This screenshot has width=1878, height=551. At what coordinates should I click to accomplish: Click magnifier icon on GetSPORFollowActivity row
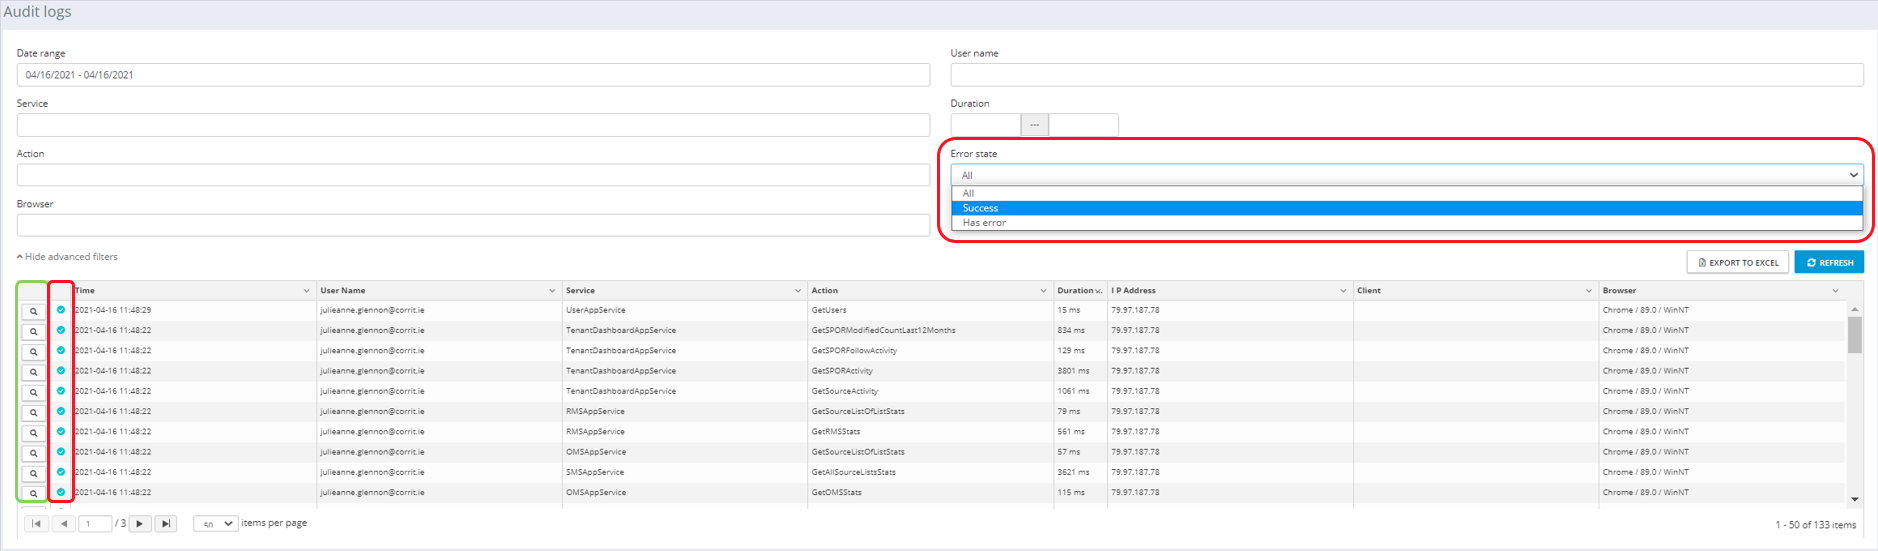(x=33, y=352)
